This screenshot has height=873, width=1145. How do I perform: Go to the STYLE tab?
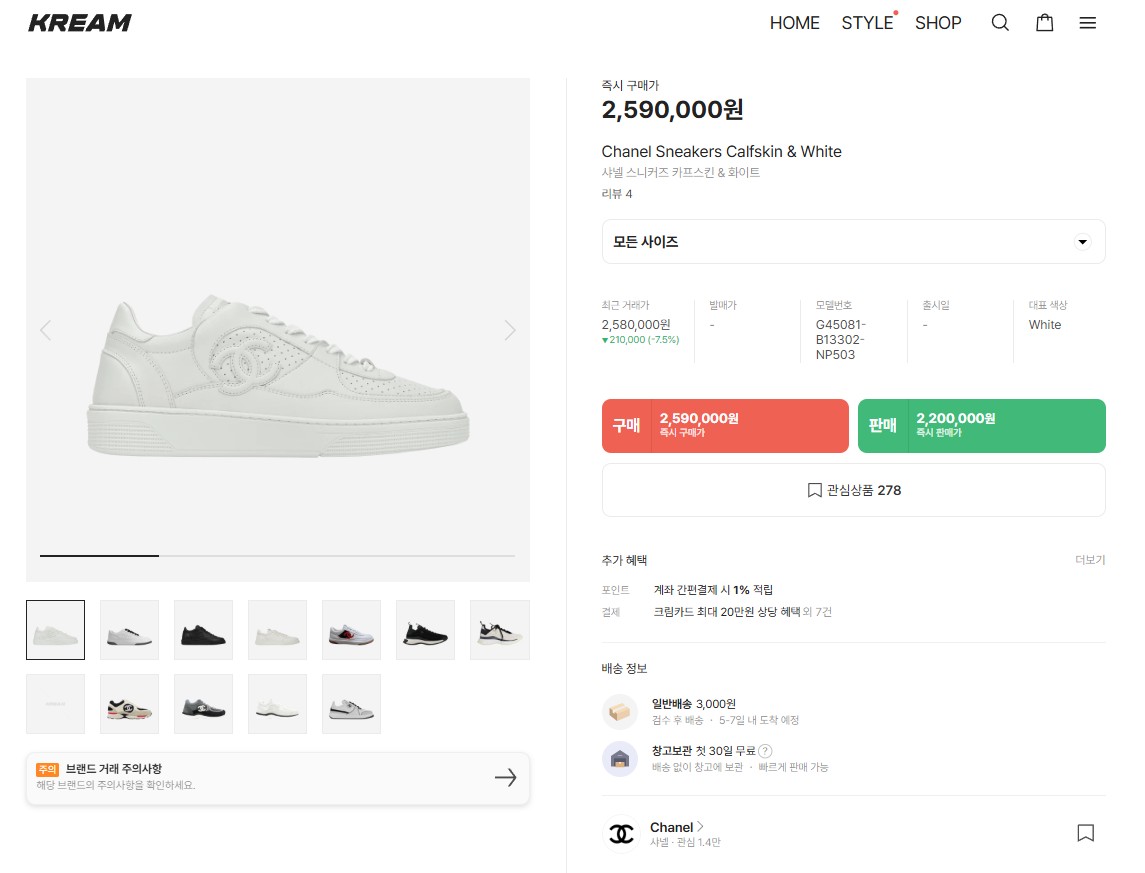coord(867,23)
